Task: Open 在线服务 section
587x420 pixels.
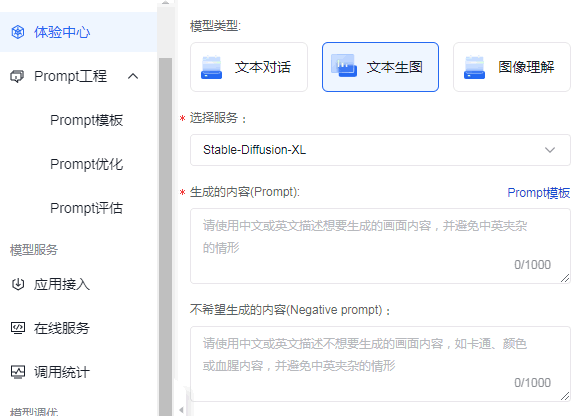Action: coord(62,328)
